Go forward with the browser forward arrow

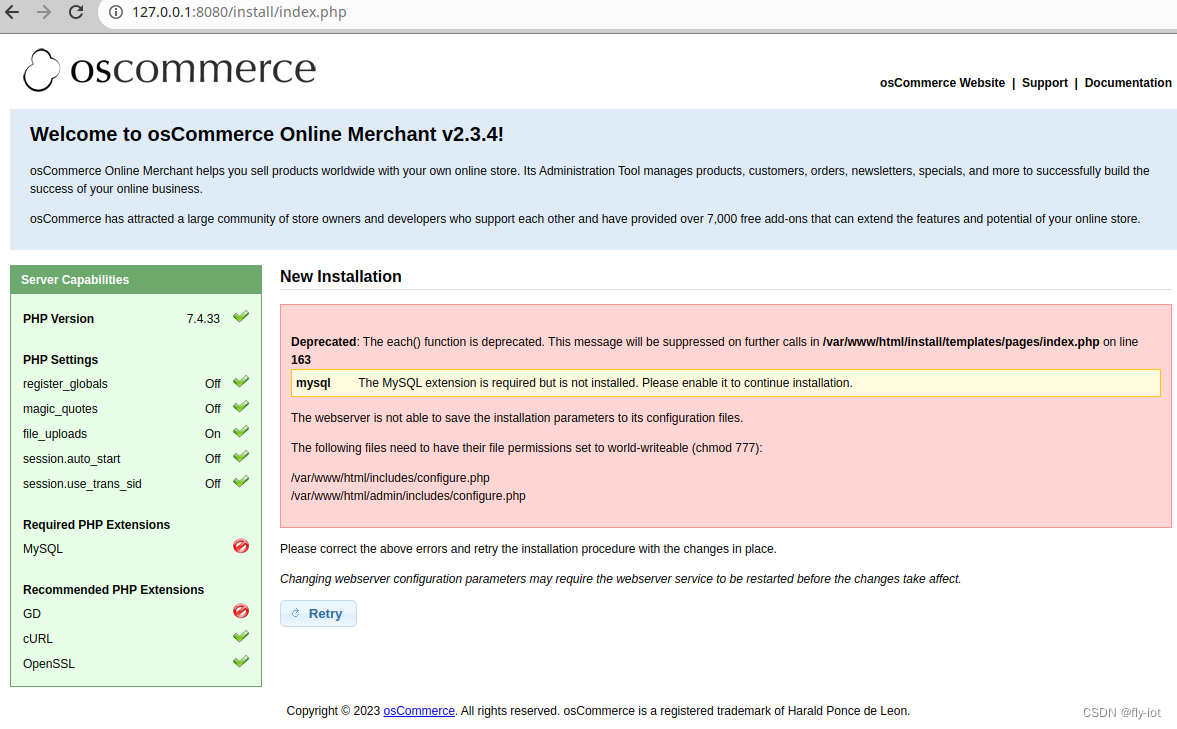pos(44,12)
